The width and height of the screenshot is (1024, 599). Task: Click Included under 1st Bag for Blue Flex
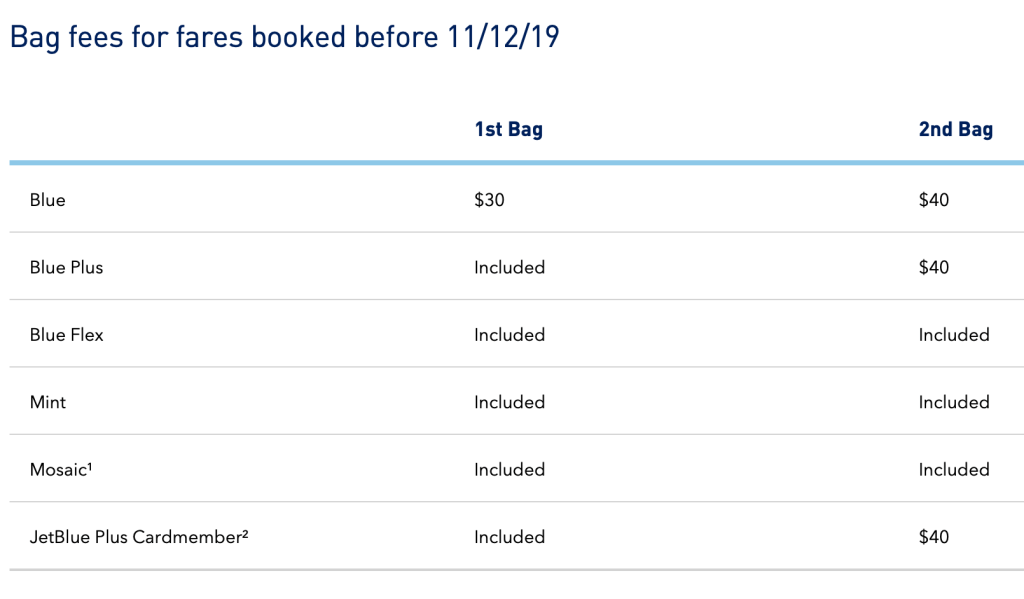[510, 335]
